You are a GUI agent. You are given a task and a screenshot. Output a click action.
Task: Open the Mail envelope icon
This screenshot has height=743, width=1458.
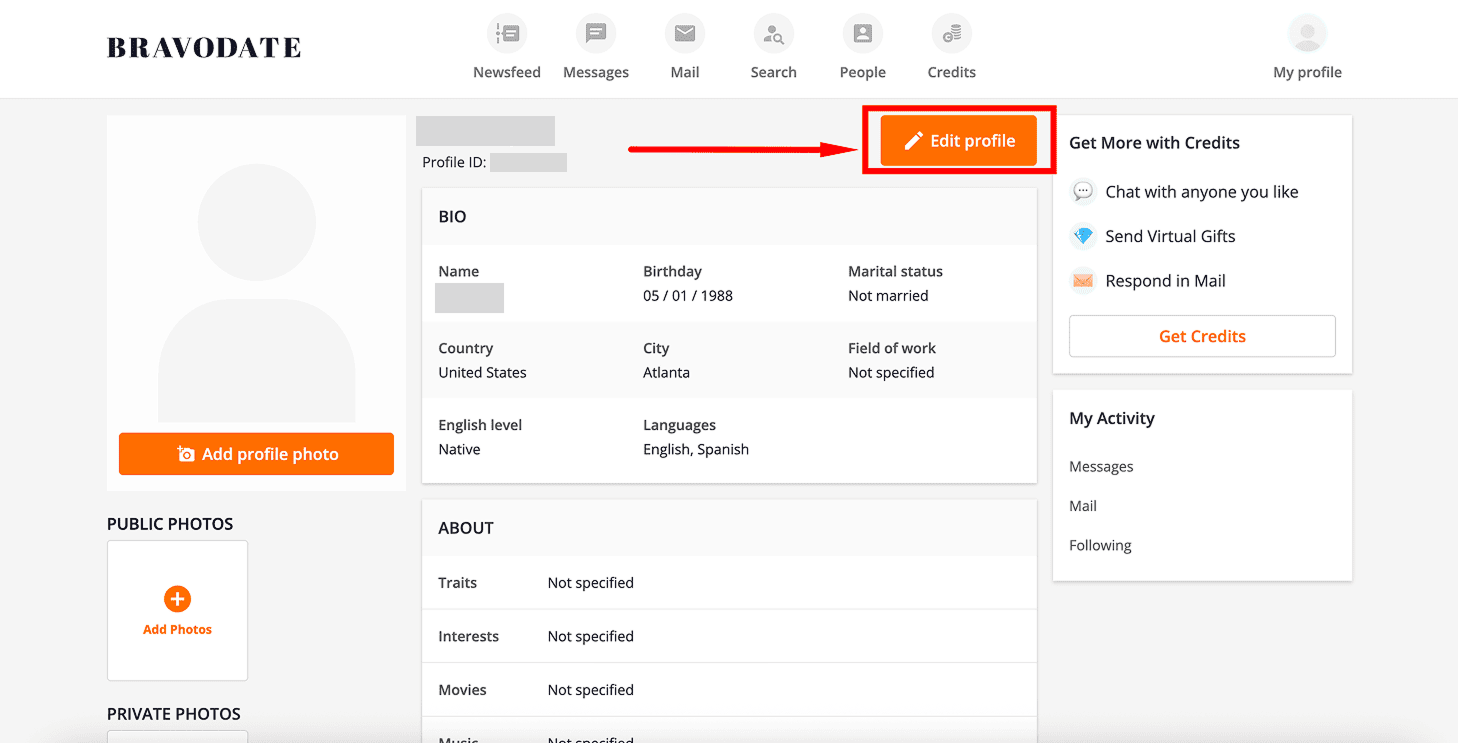pos(685,32)
